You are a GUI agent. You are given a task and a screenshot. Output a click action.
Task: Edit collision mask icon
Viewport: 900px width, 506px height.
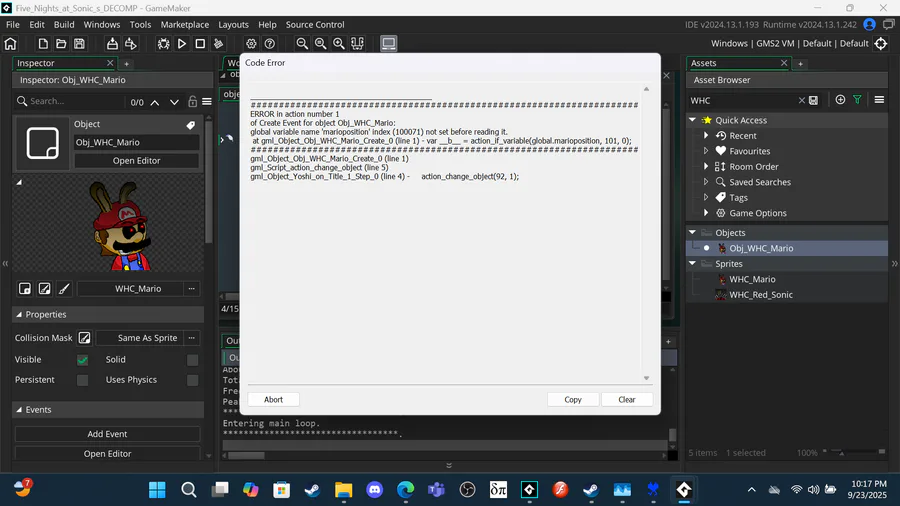[x=84, y=338]
